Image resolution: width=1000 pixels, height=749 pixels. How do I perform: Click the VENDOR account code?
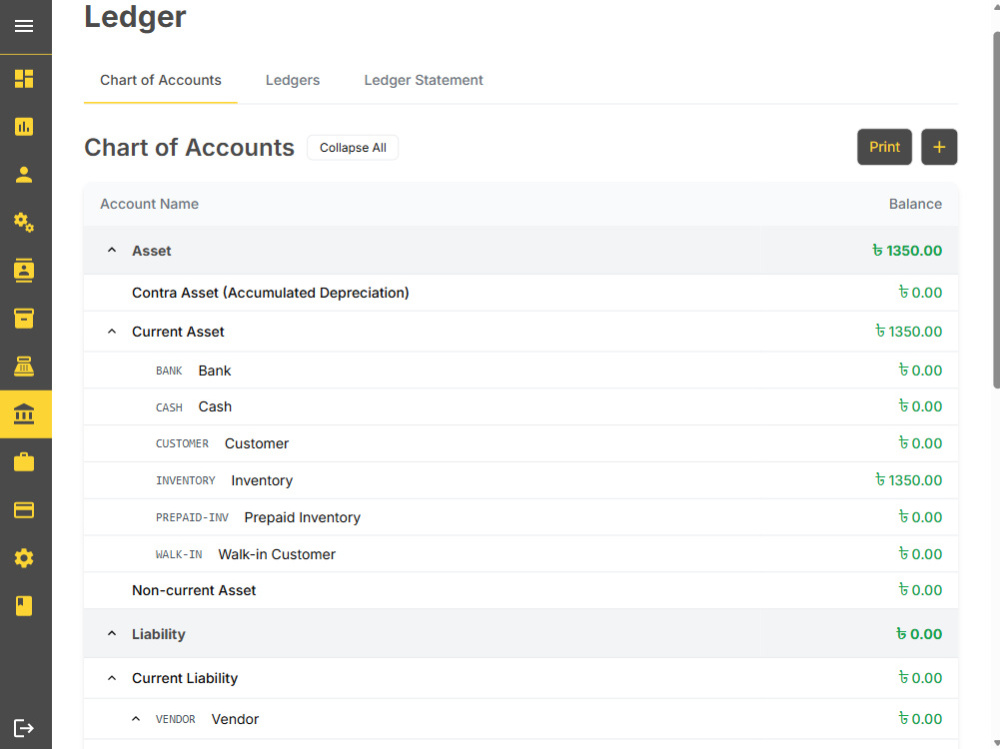[175, 719]
